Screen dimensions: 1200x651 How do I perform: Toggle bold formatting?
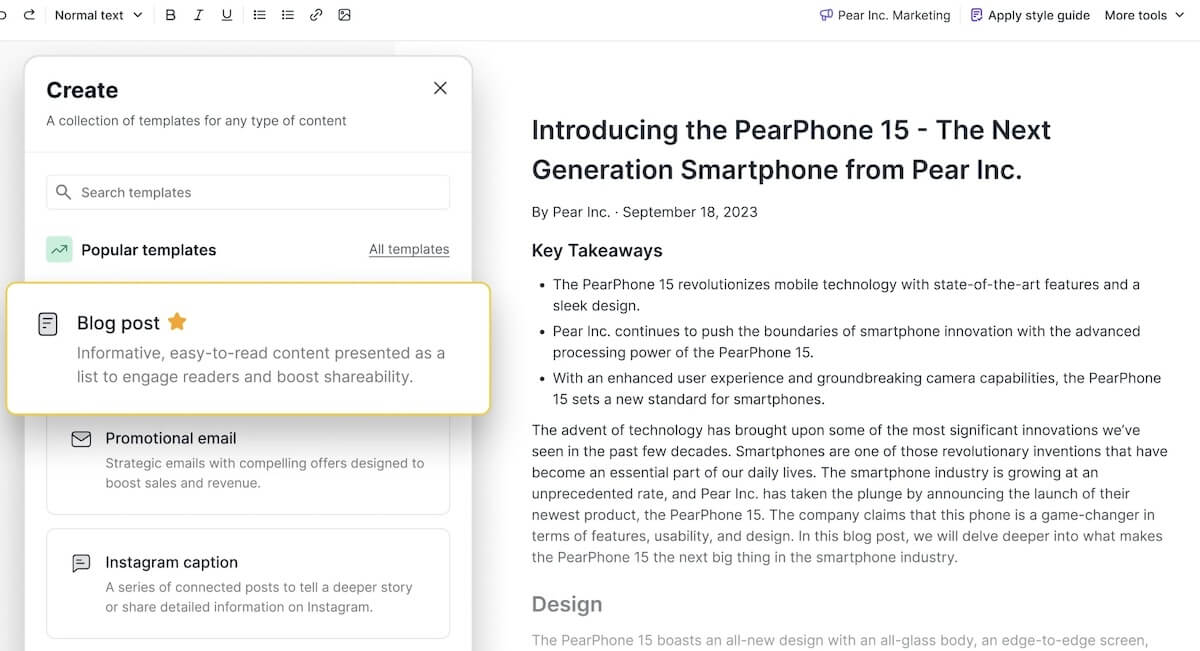[170, 15]
